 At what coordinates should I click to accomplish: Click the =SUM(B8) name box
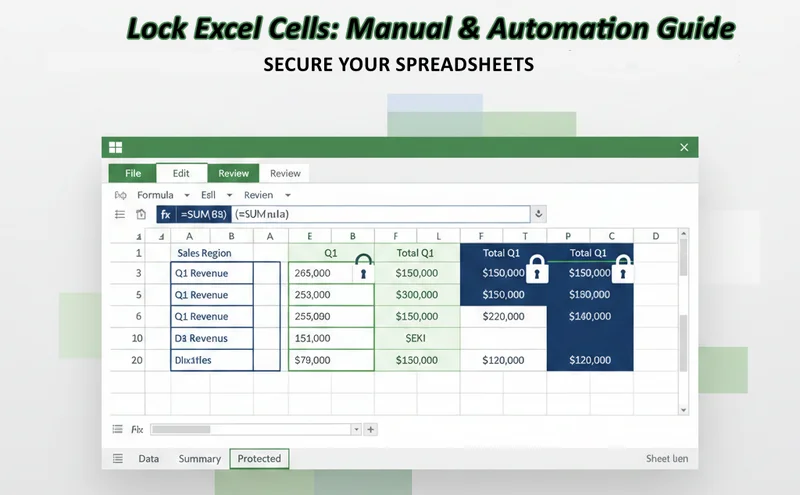[x=204, y=214]
